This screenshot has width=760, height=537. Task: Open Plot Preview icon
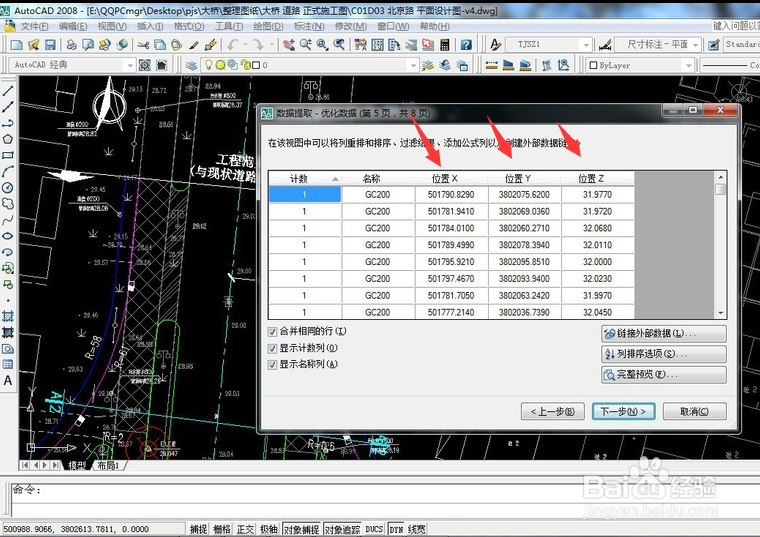tap(88, 45)
